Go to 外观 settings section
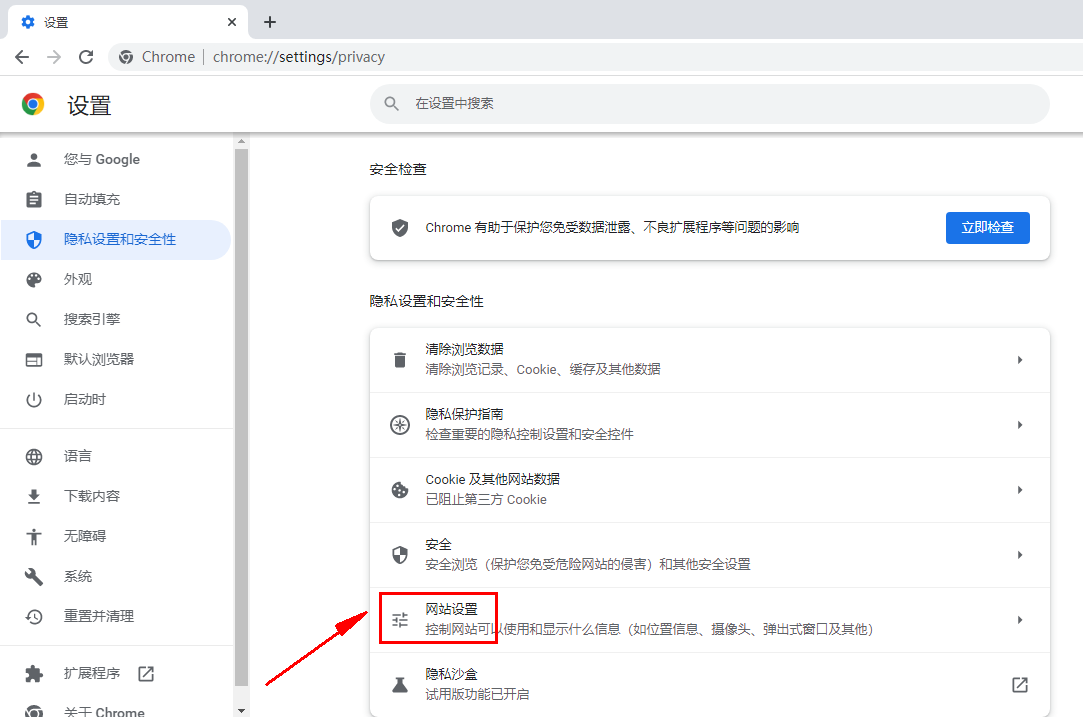1083x717 pixels. pos(78,279)
